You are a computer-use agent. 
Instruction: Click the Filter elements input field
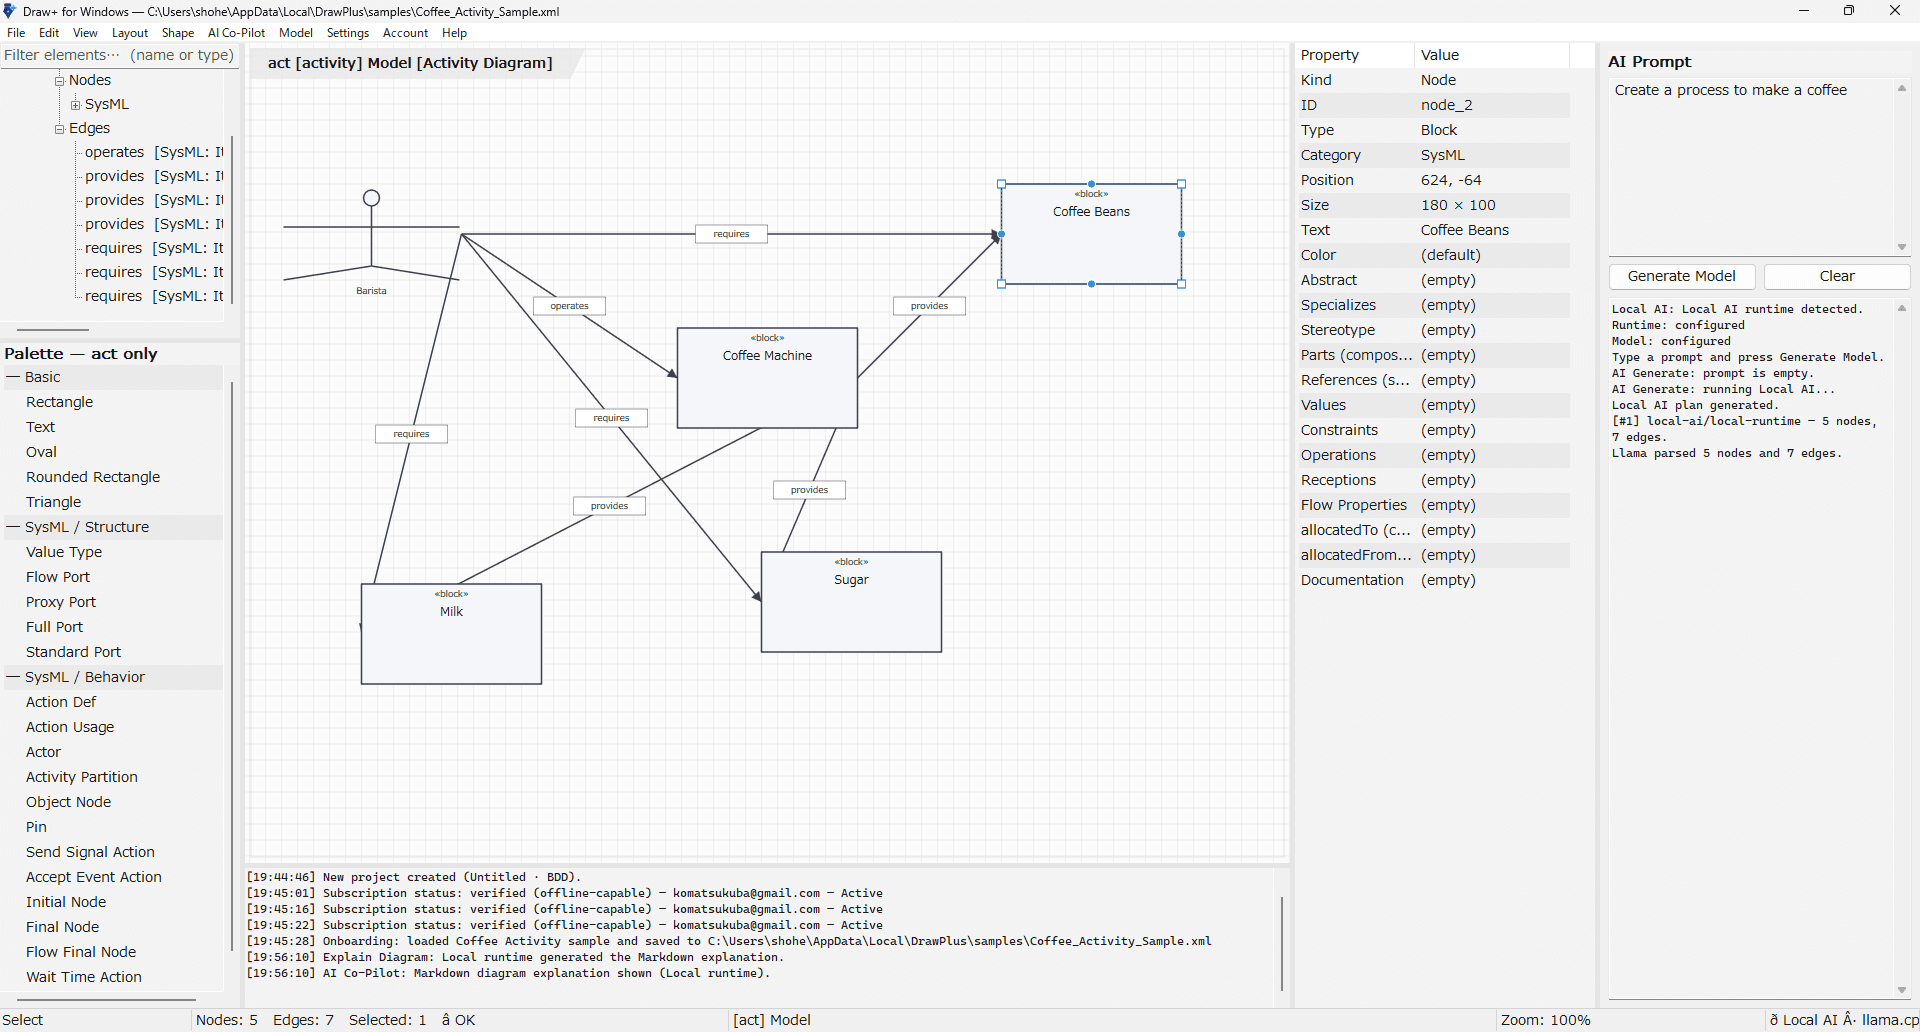(x=119, y=55)
